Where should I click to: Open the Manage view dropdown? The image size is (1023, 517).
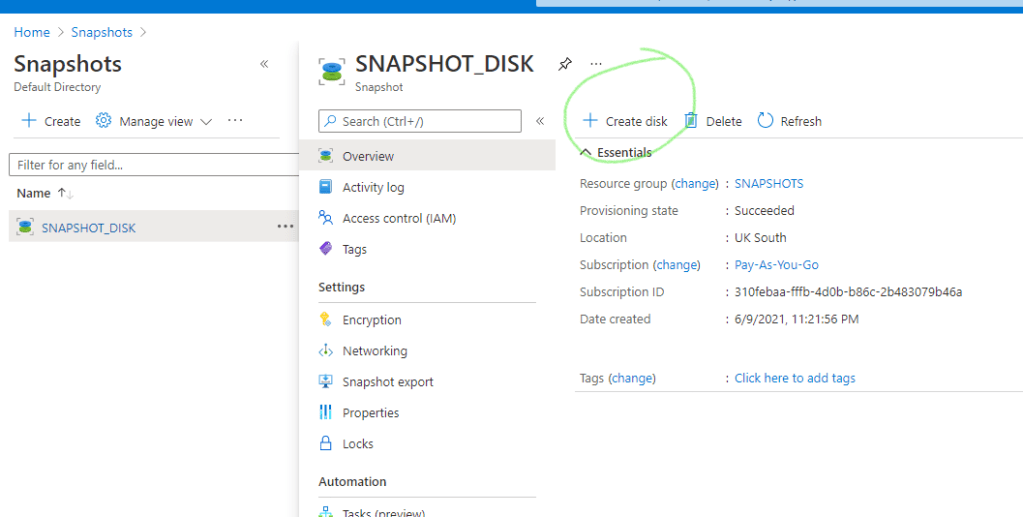click(x=155, y=121)
